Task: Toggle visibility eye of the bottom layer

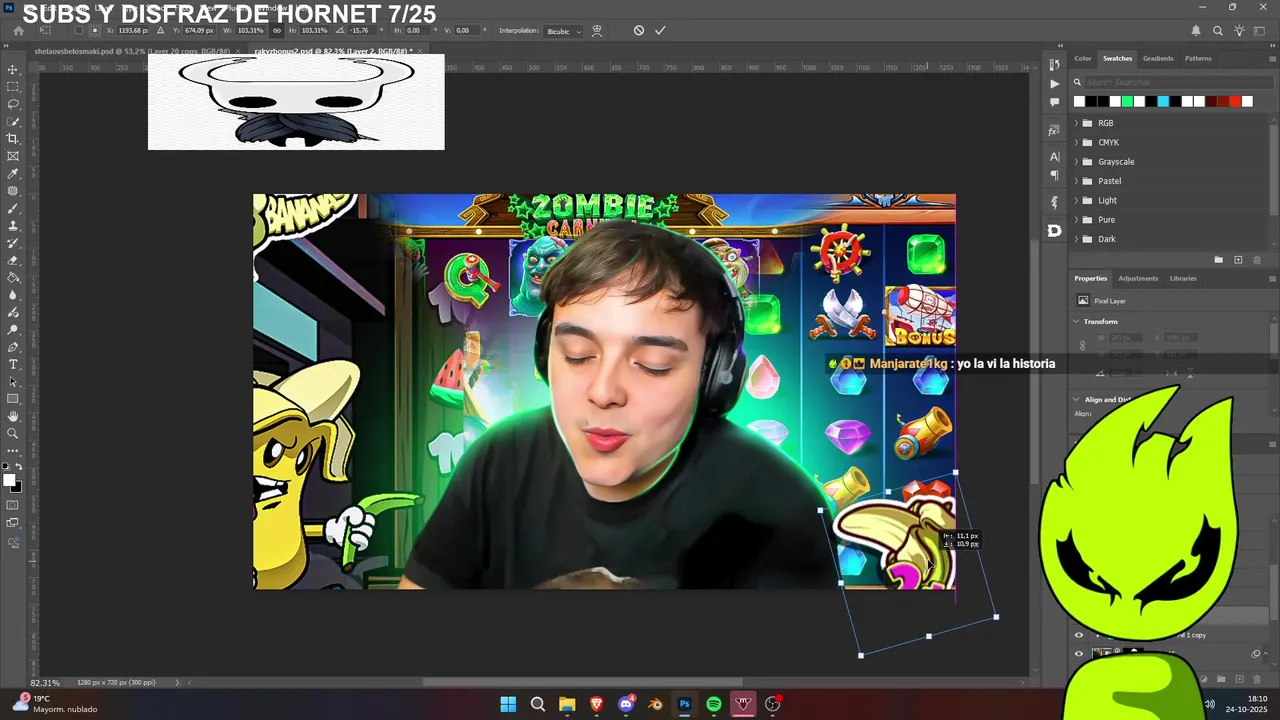Action: [x=1078, y=654]
